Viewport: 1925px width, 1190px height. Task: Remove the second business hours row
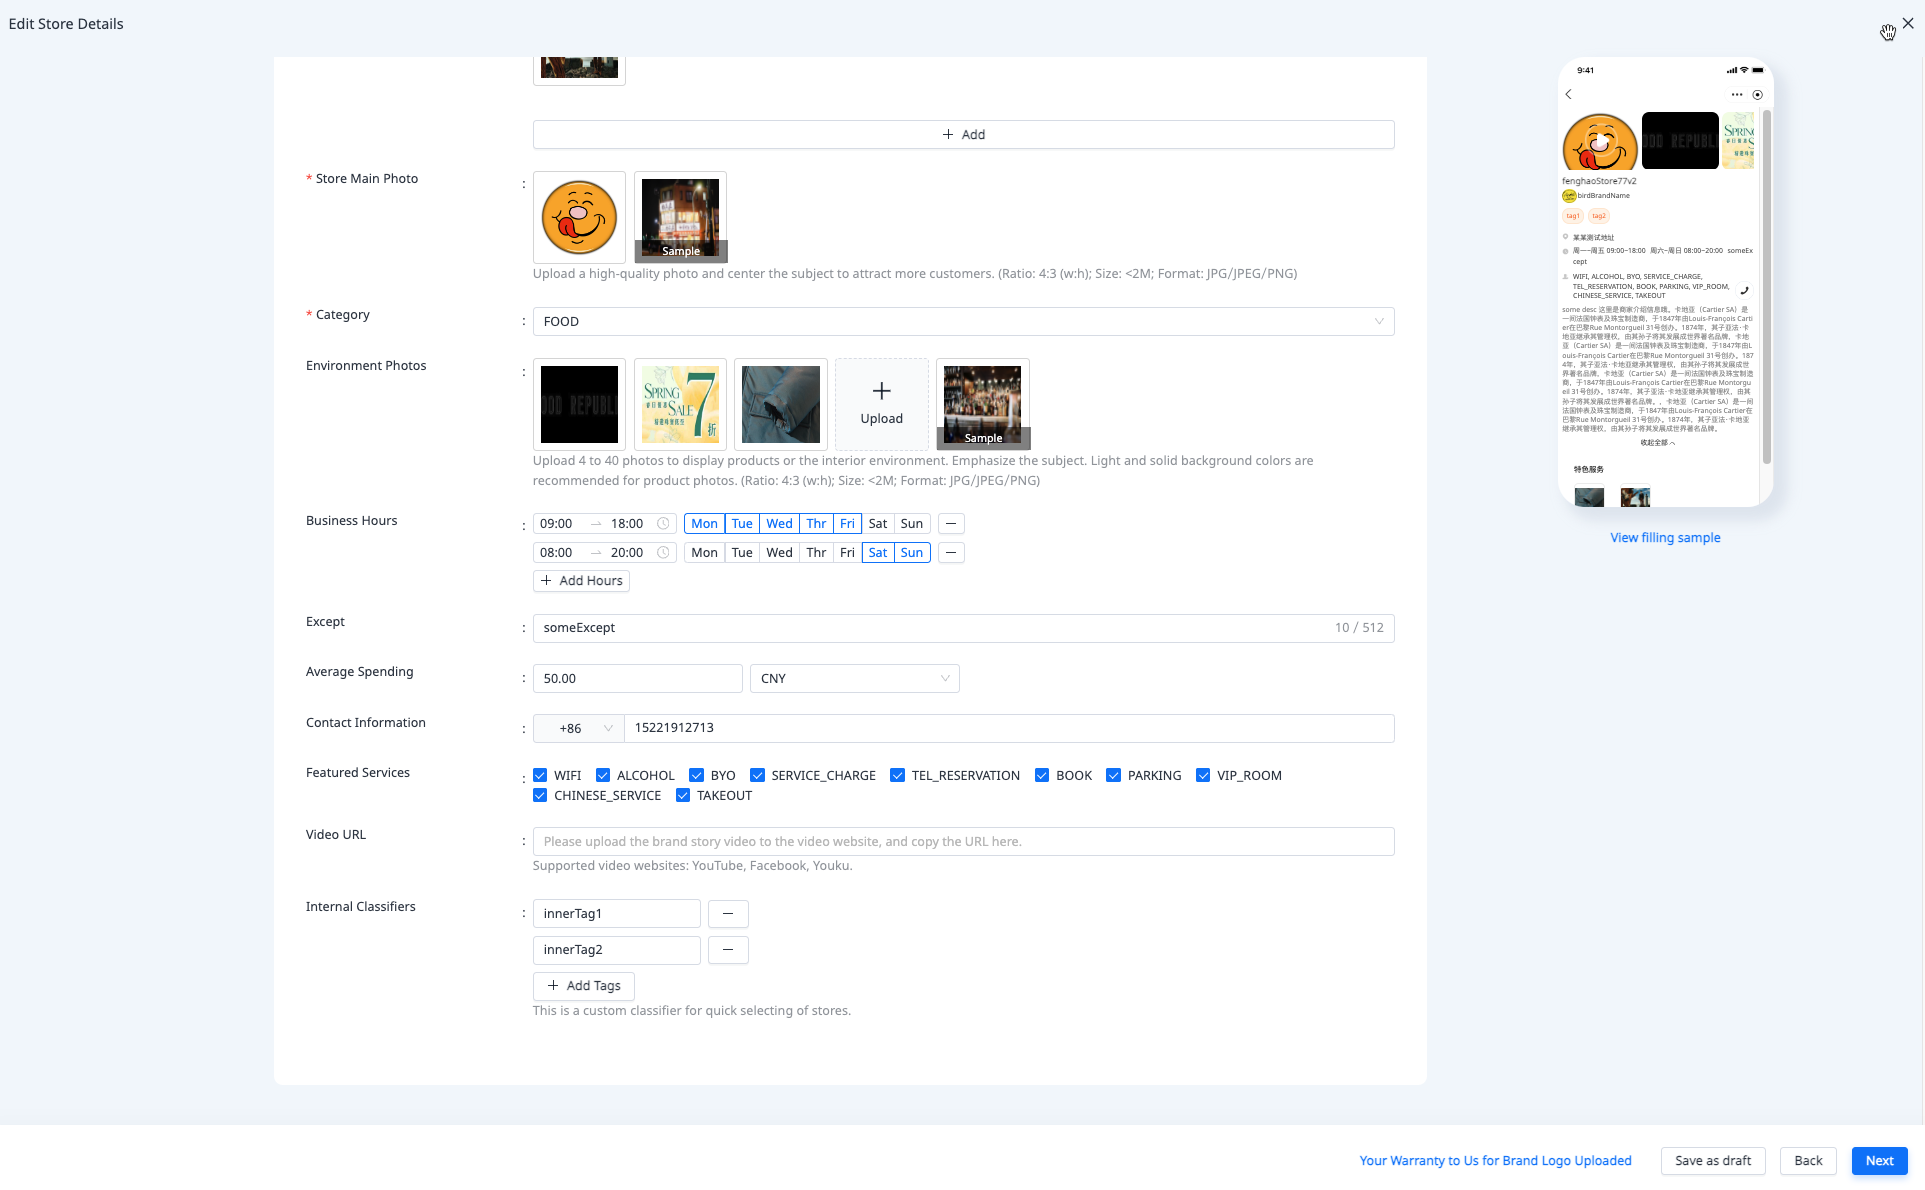(x=951, y=553)
